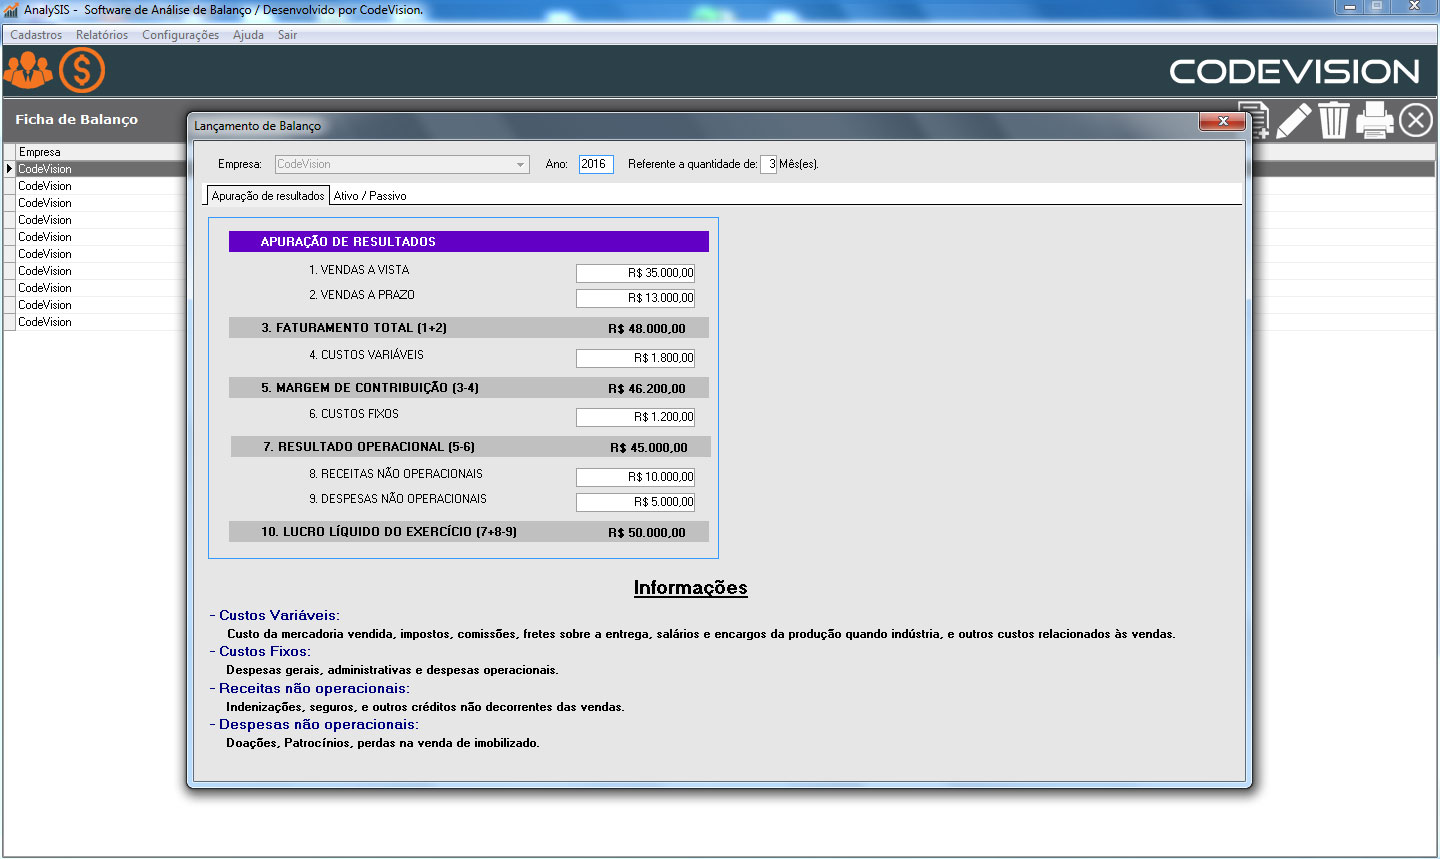Close the Lançamento de Balanço dialog
Viewport: 1440px width, 859px height.
[1222, 122]
